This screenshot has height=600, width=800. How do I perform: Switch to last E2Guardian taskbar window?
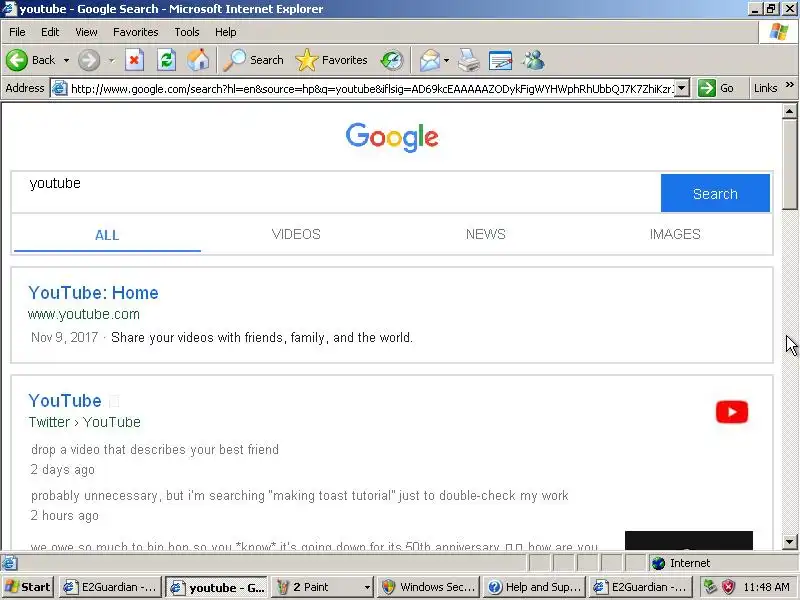(640, 587)
